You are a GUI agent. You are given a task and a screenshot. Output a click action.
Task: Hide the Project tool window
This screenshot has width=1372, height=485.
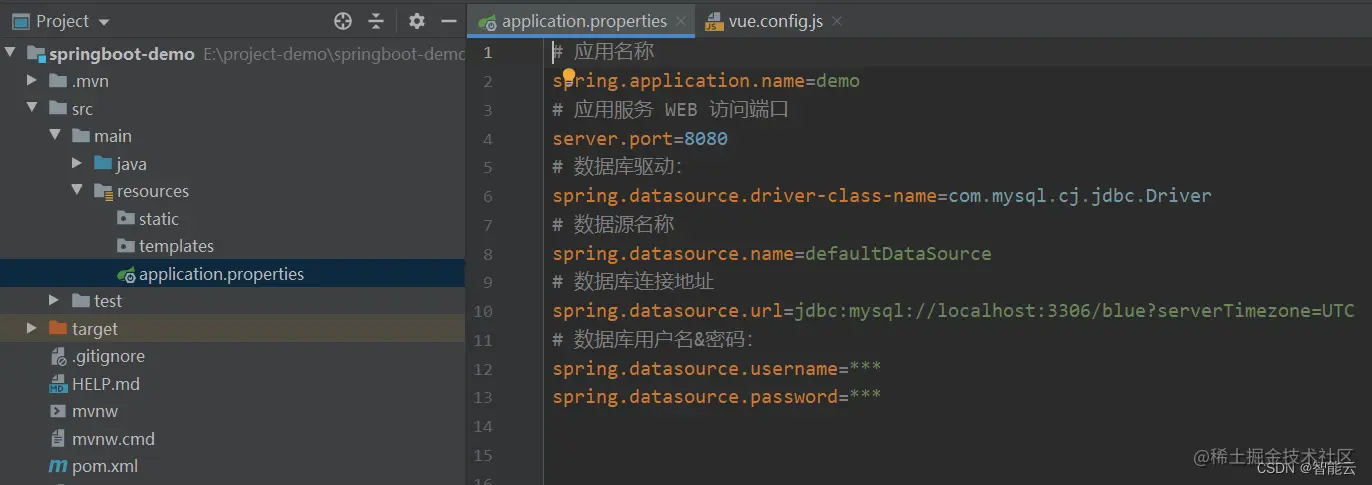[449, 21]
